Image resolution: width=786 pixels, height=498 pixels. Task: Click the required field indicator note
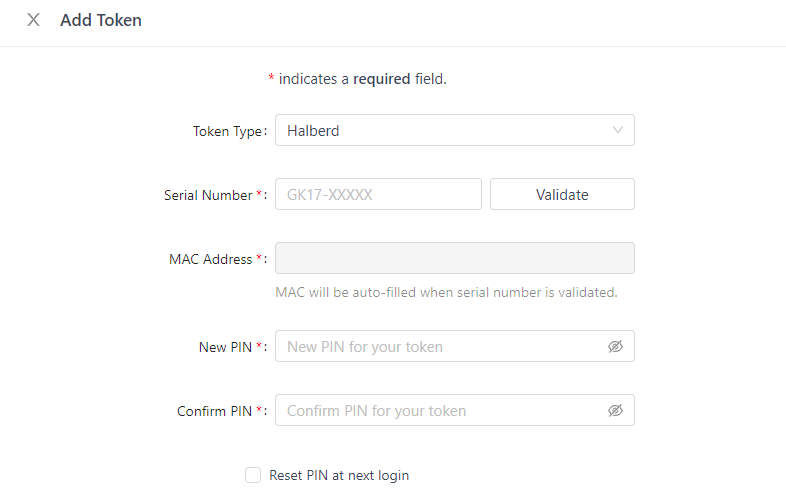357,79
